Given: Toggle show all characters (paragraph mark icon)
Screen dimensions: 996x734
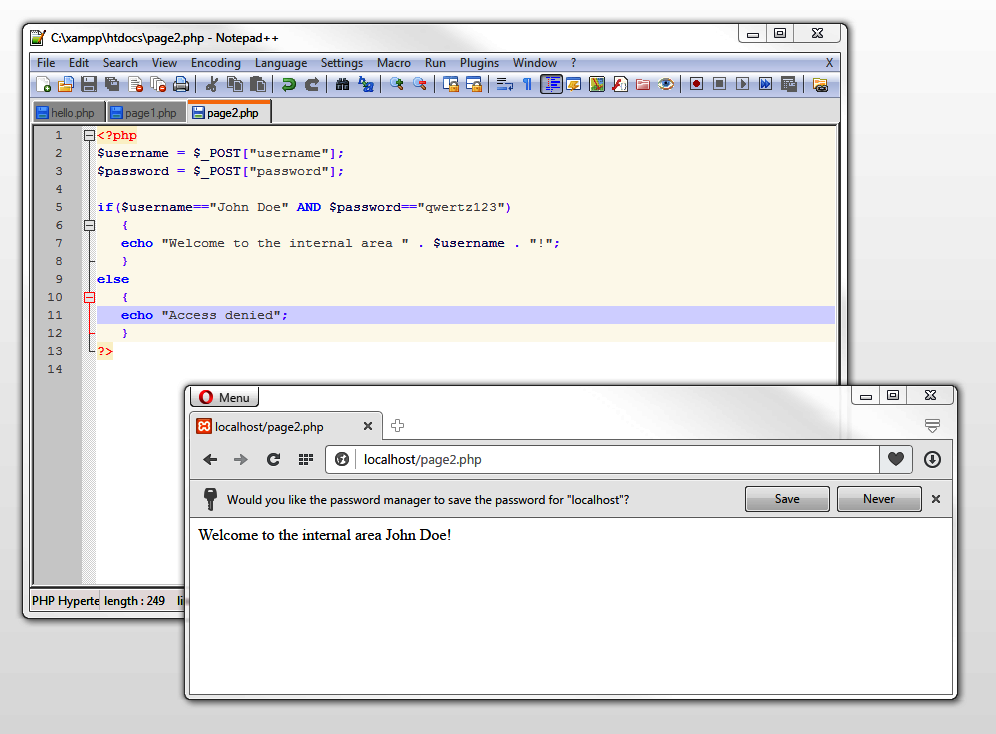Looking at the screenshot, I should pos(525,84).
